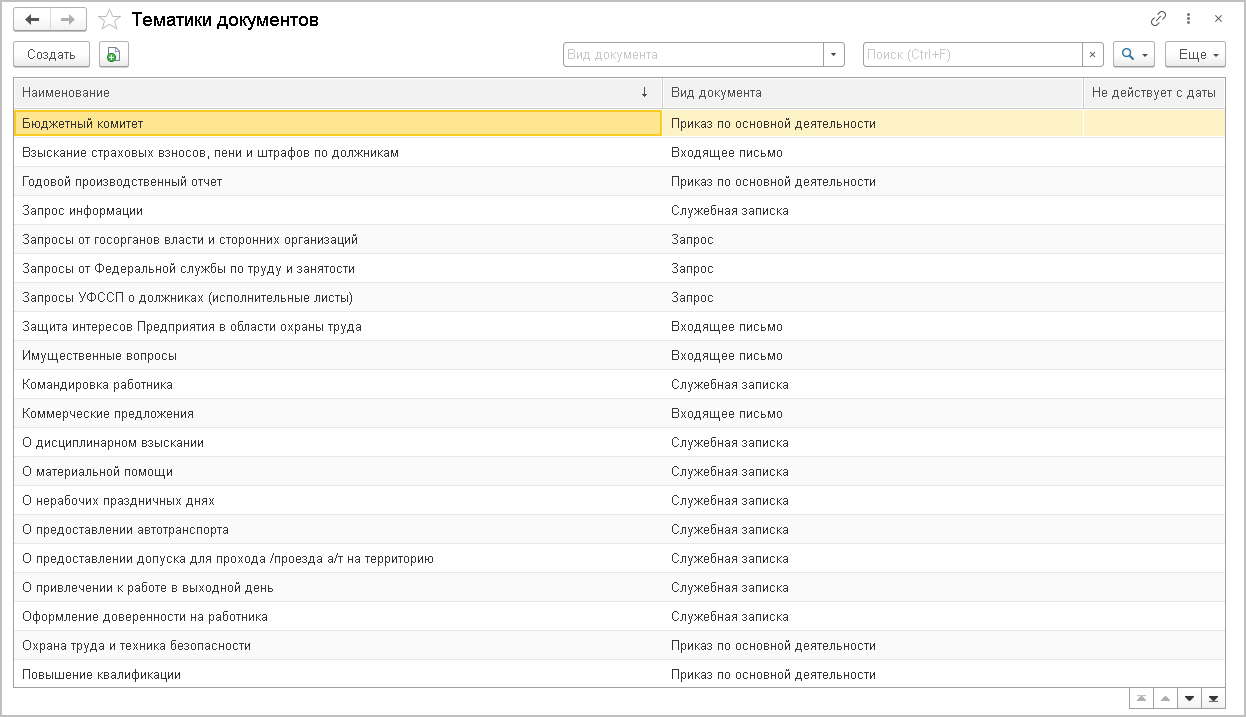Click the Не действует с даты header
1246x717 pixels.
click(x=1154, y=93)
